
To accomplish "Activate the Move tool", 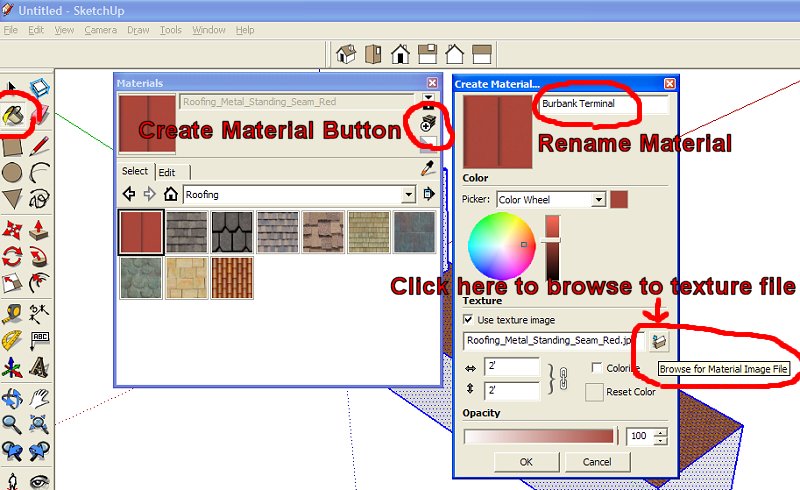I will 12,230.
